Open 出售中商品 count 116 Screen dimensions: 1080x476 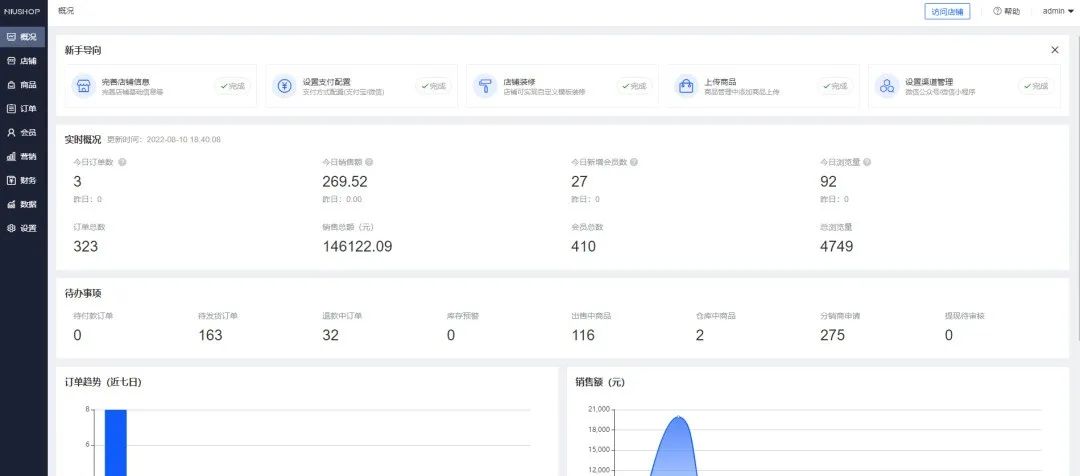click(x=583, y=335)
